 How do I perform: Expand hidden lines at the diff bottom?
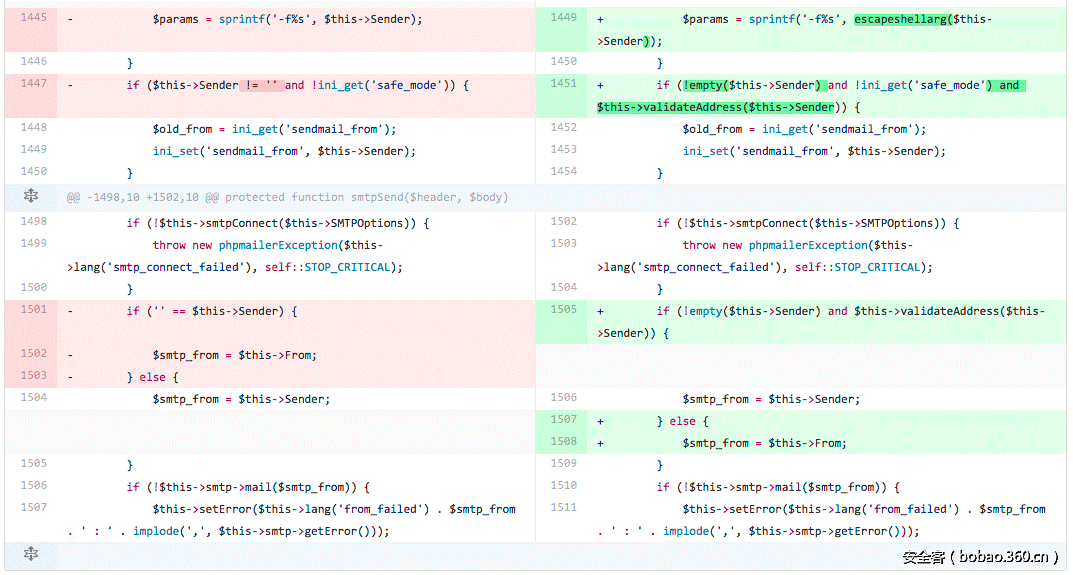point(31,554)
